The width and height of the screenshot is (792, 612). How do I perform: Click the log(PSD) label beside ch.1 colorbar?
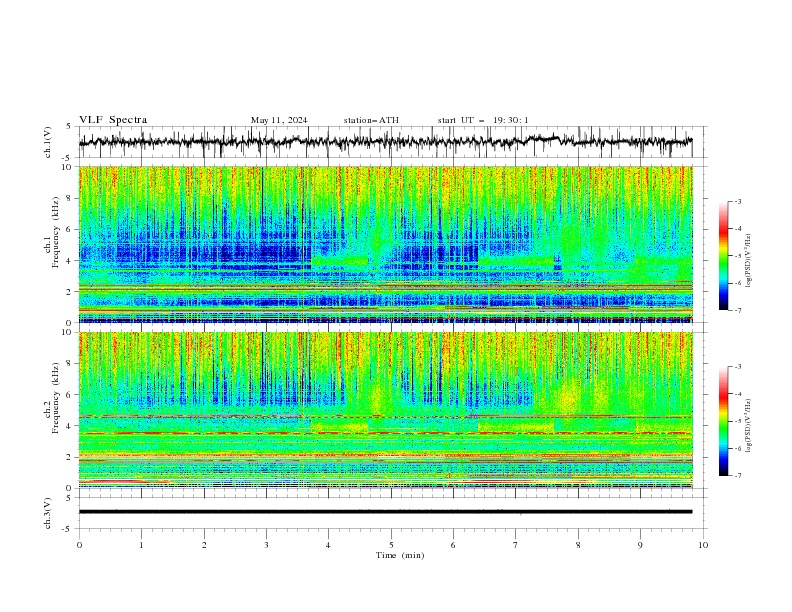pyautogui.click(x=749, y=261)
